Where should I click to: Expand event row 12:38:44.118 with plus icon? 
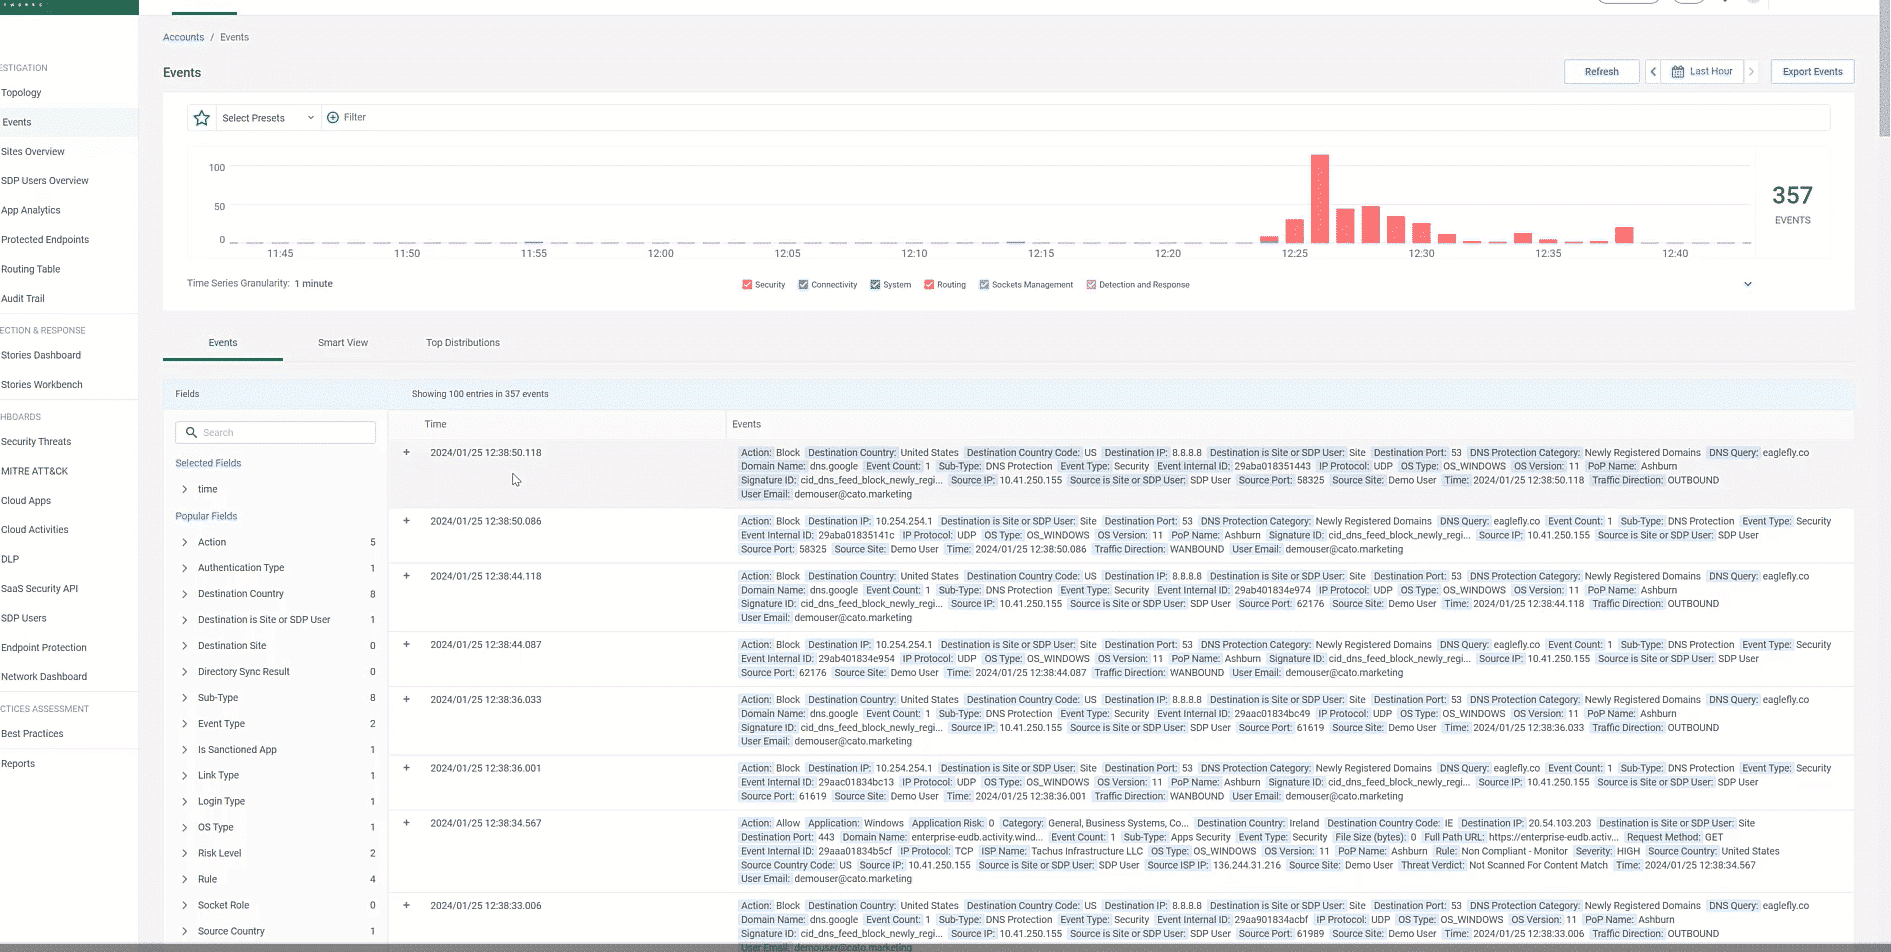(406, 576)
